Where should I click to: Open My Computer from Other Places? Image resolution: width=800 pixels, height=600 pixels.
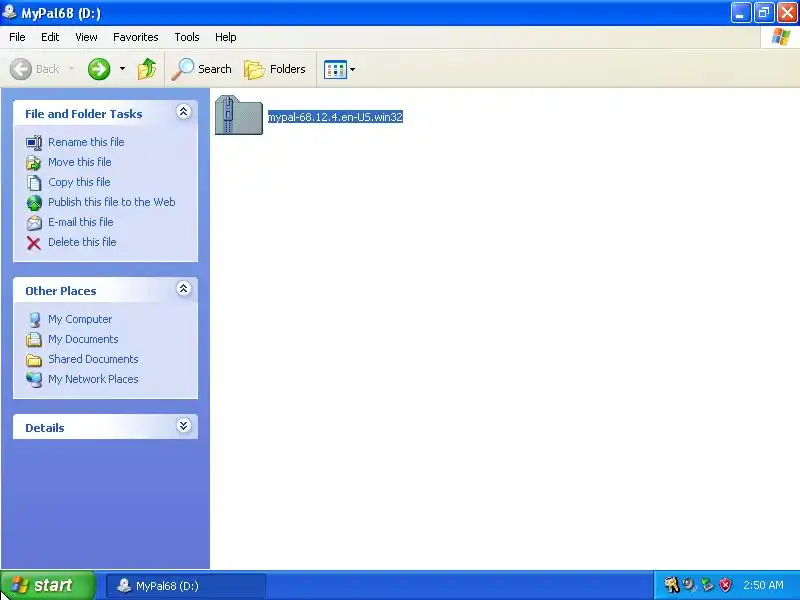coord(80,319)
